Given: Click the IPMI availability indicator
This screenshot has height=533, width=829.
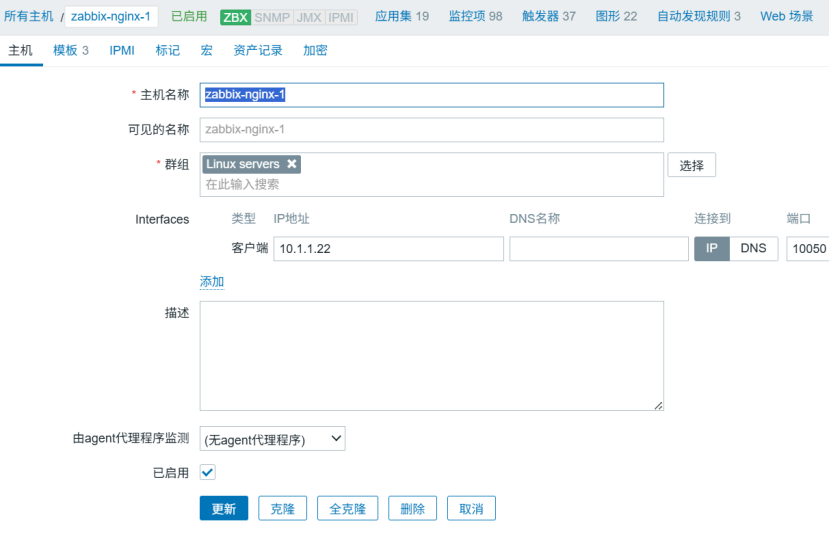Looking at the screenshot, I should pos(341,17).
